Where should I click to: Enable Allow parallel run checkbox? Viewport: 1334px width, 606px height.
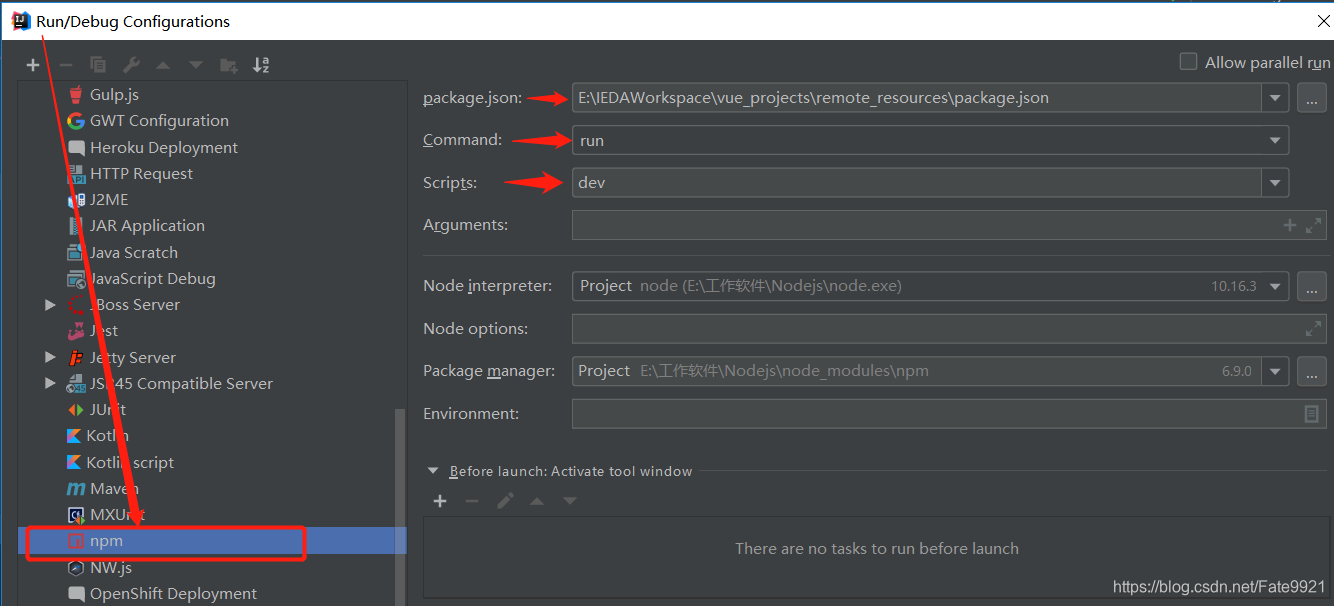(x=1188, y=62)
